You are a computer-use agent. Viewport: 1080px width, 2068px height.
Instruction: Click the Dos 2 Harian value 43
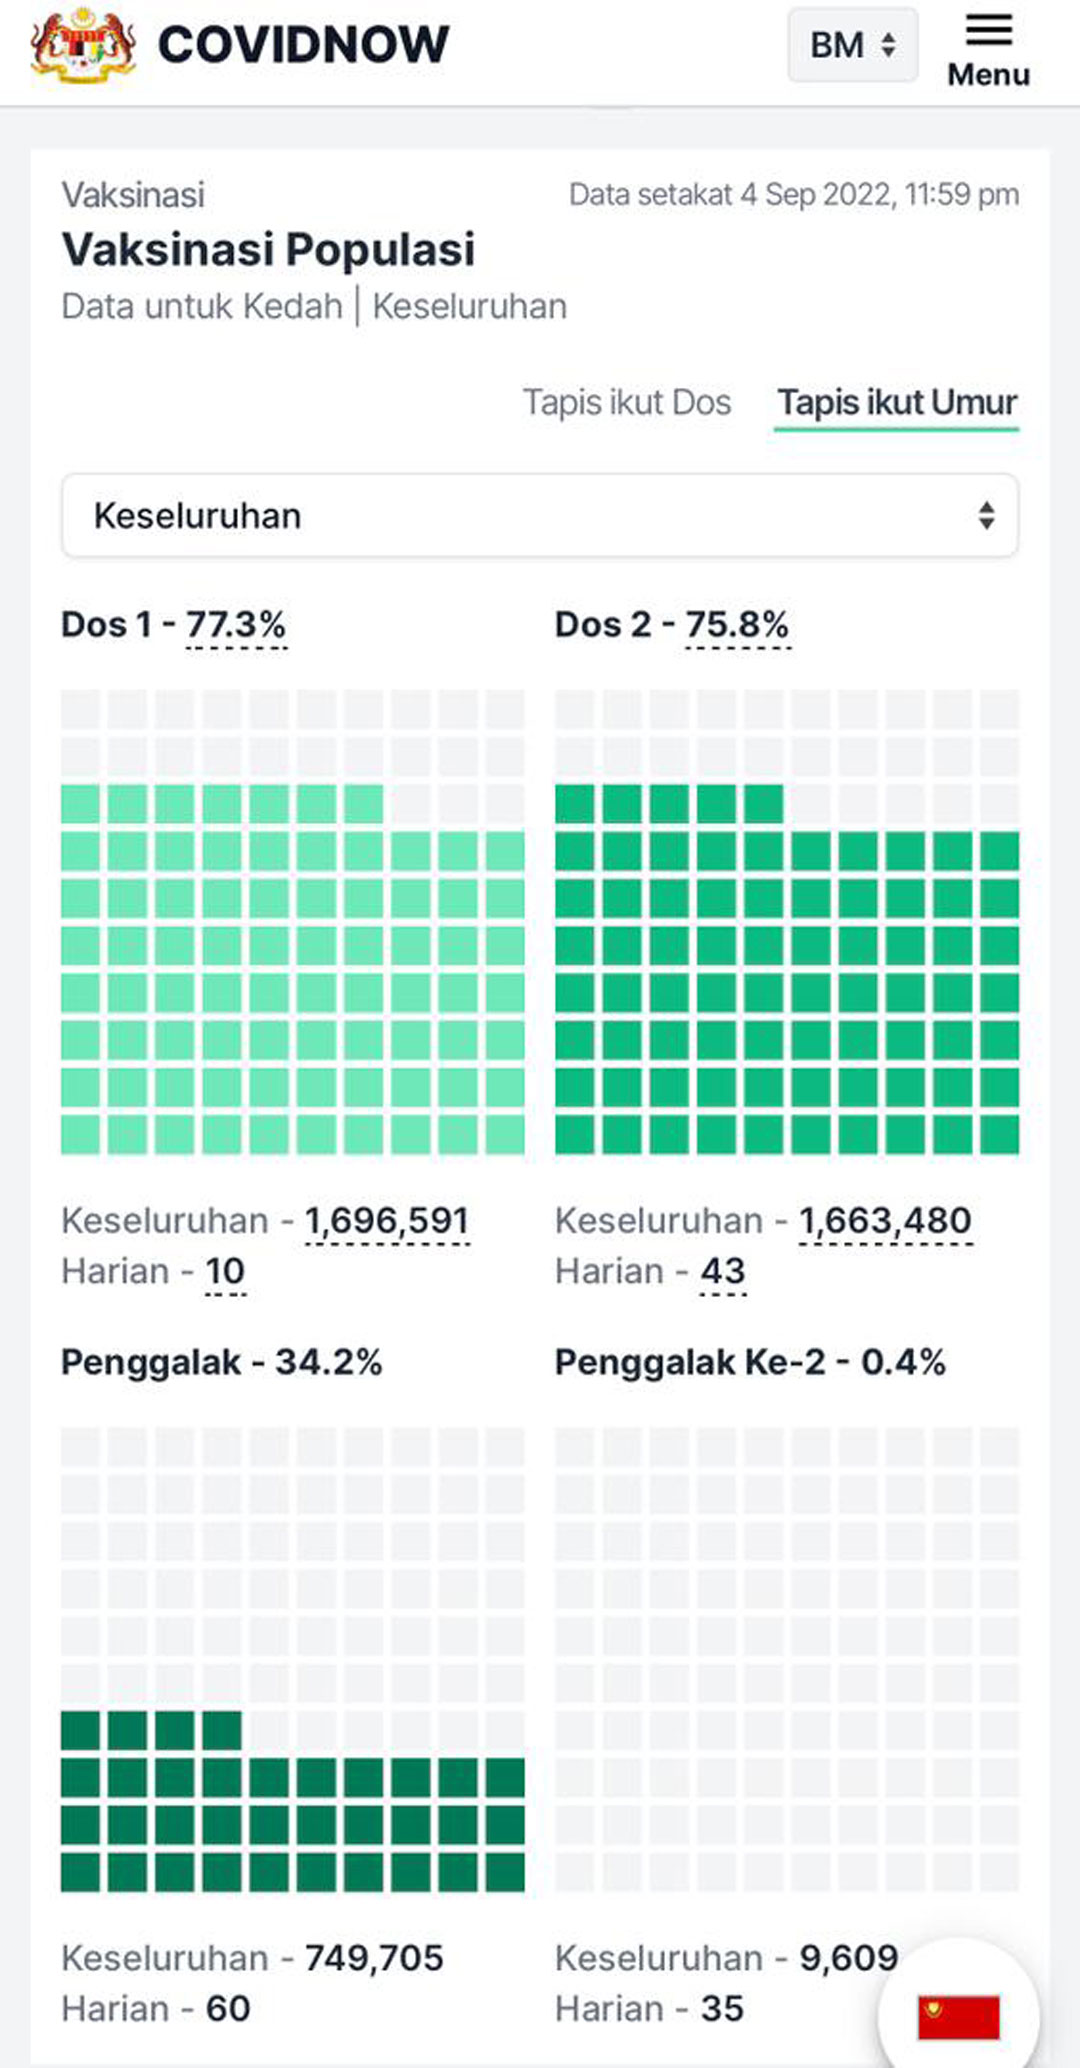pyautogui.click(x=723, y=1271)
